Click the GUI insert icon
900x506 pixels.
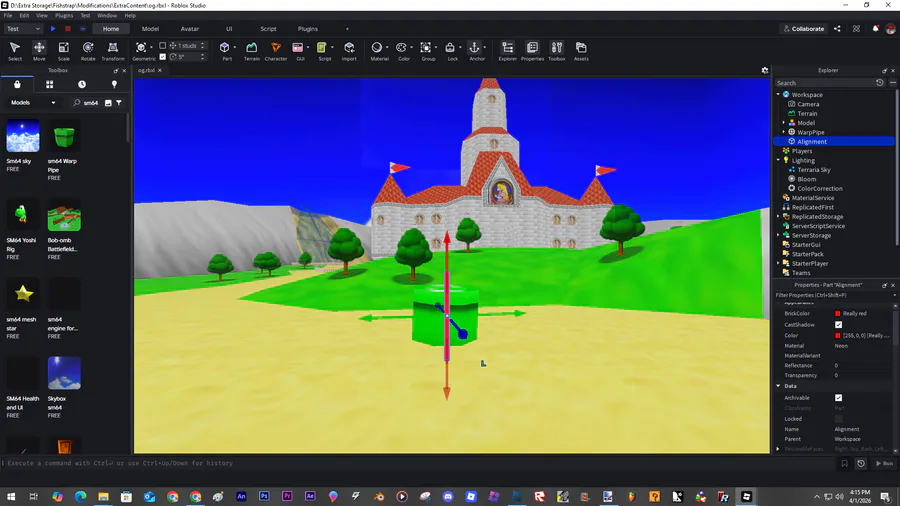pyautogui.click(x=298, y=48)
